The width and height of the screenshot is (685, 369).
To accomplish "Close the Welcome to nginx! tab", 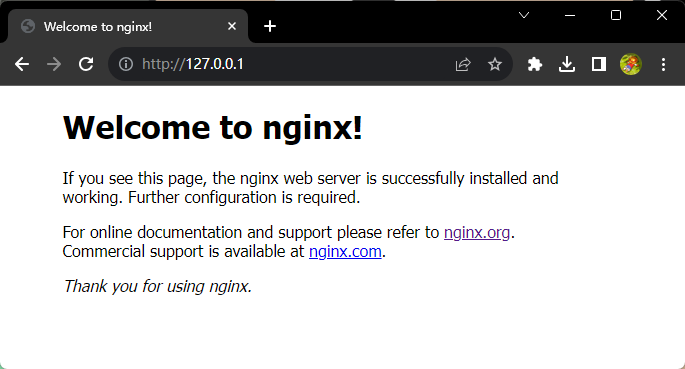I will click(x=232, y=26).
